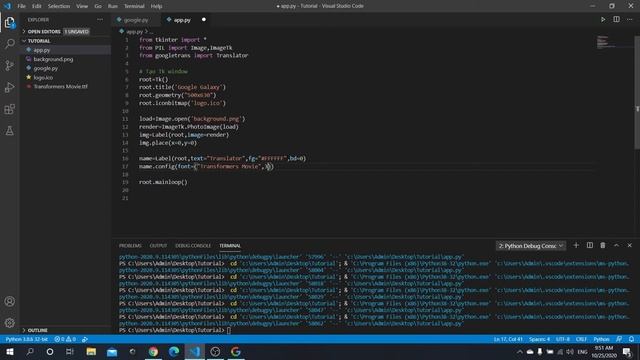Click code line root.mainloop()
The image size is (640, 360).
pyautogui.click(x=163, y=182)
